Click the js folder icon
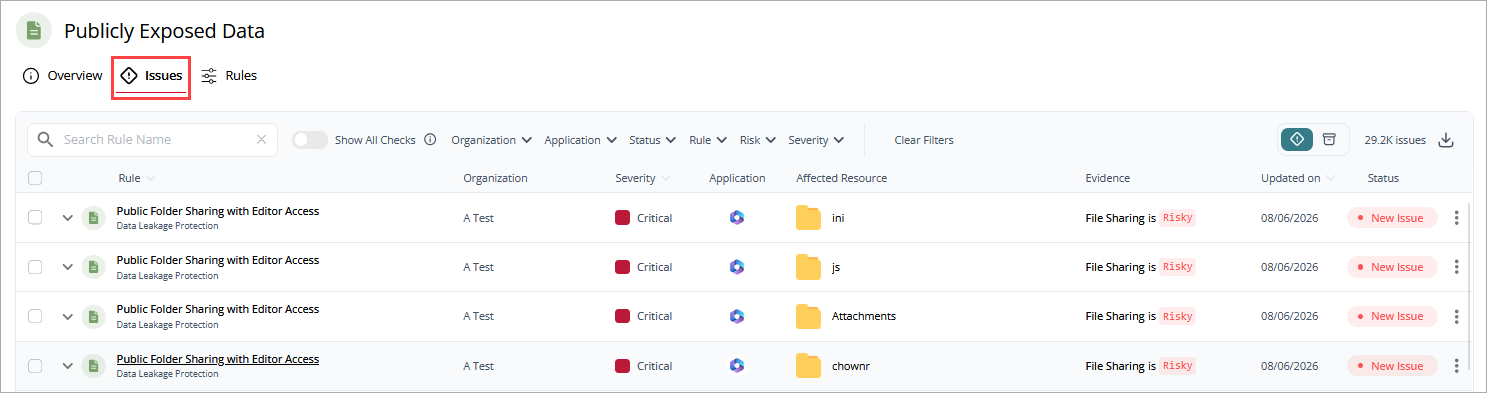This screenshot has width=1487, height=393. 808,267
